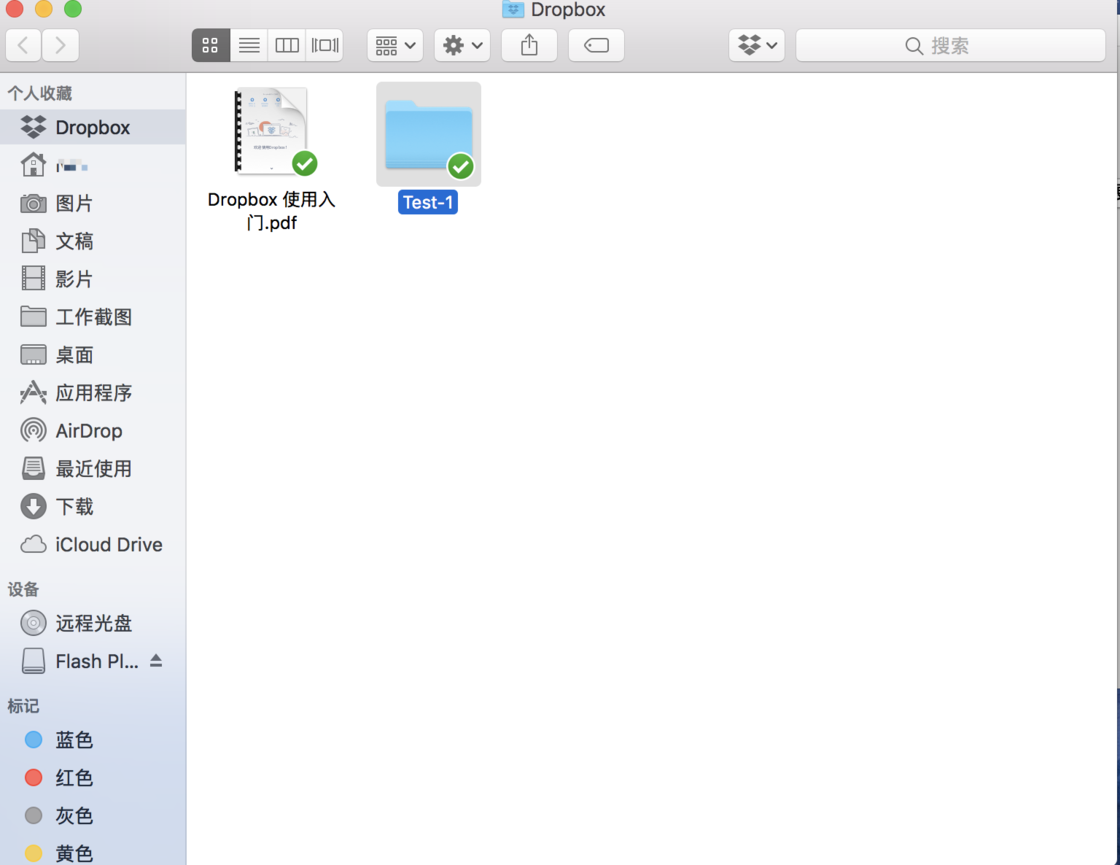Eject the Flash Player disk
1120x865 pixels.
point(156,661)
